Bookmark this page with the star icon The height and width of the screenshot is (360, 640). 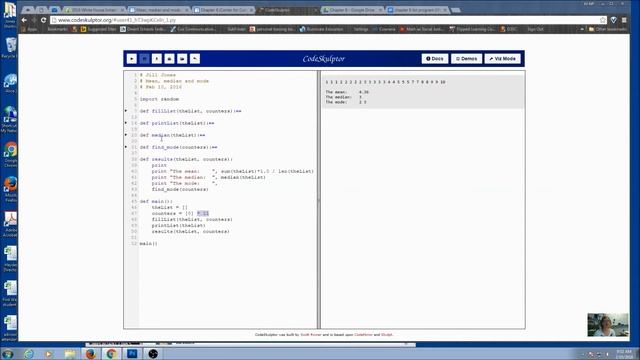tap(603, 20)
